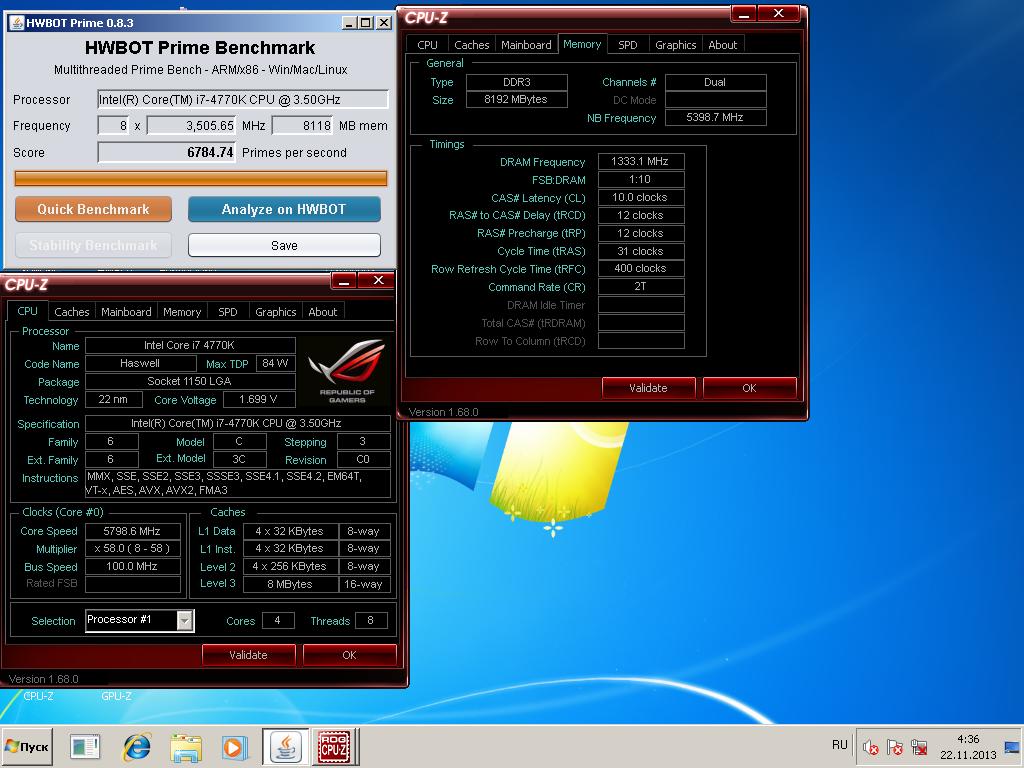This screenshot has height=768, width=1024.
Task: Open the Action Center flag tray icon
Action: 895,747
